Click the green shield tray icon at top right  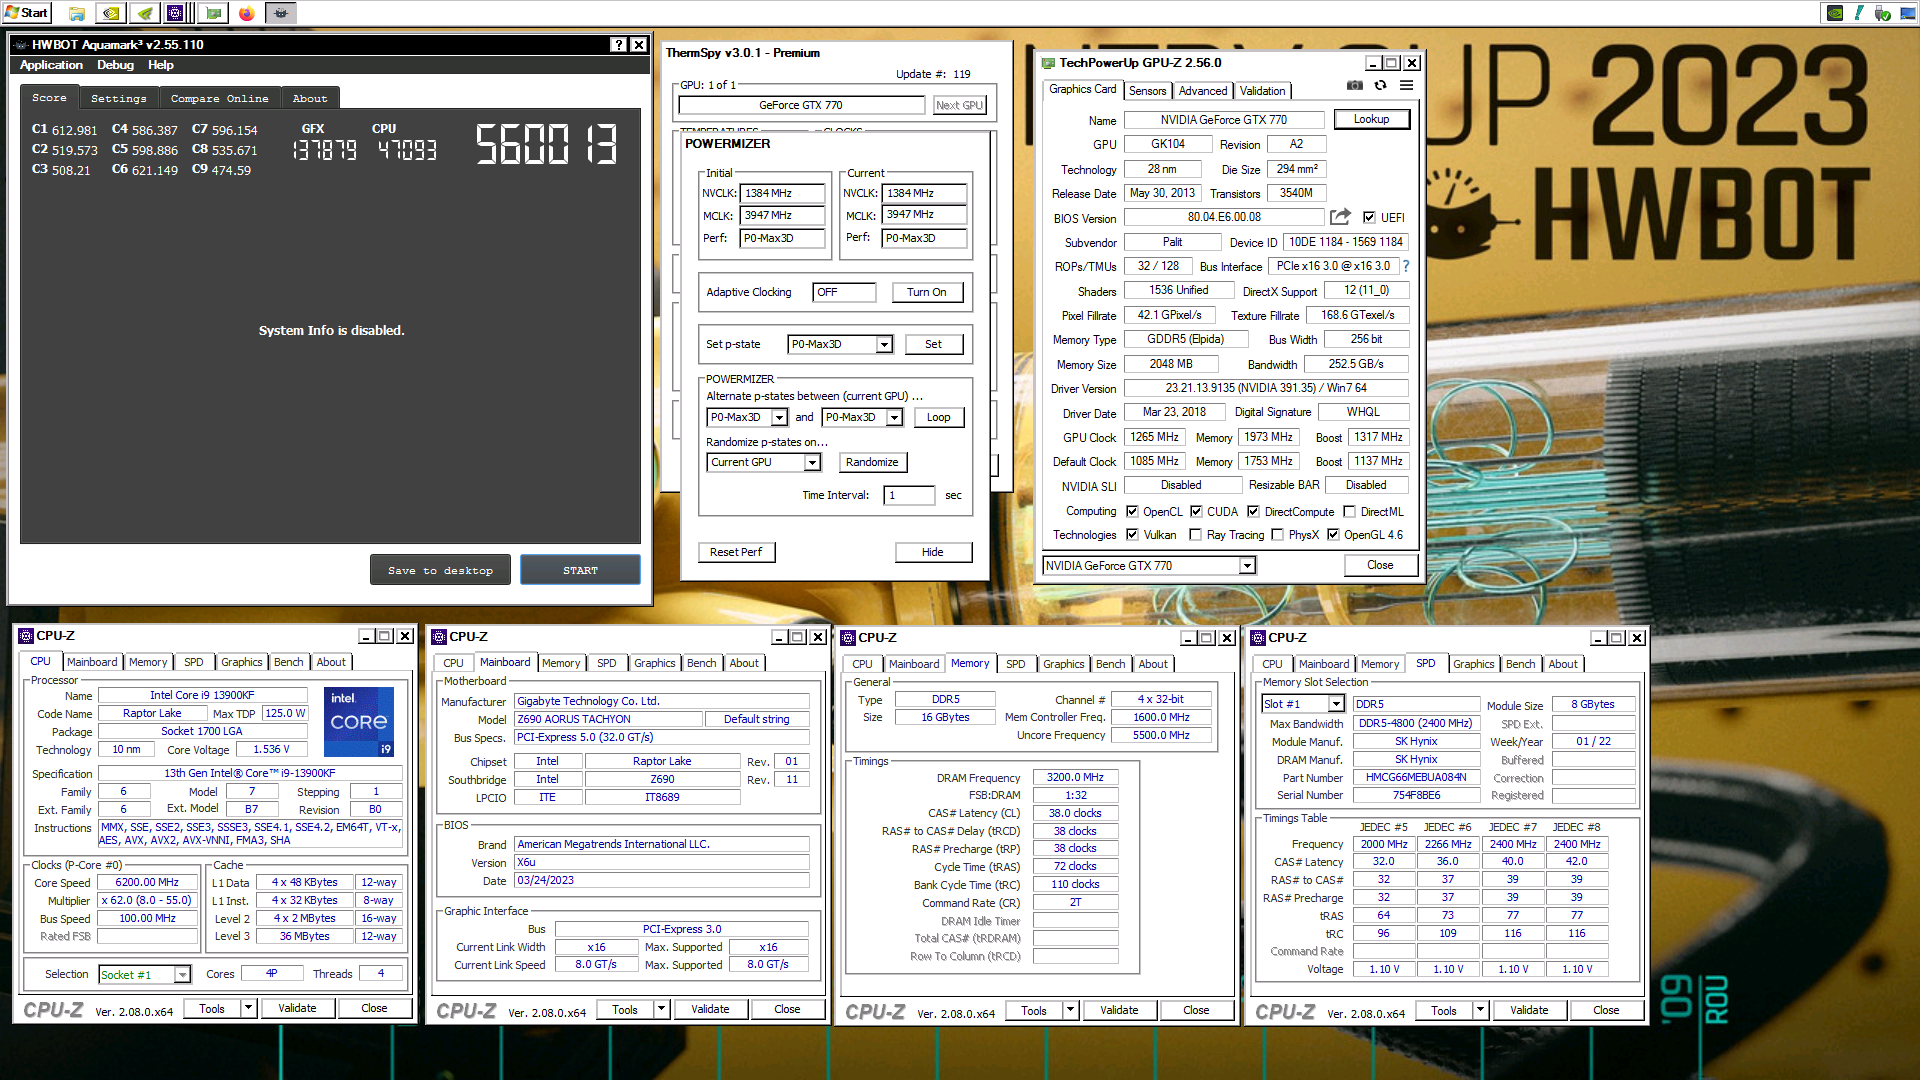tap(1882, 13)
